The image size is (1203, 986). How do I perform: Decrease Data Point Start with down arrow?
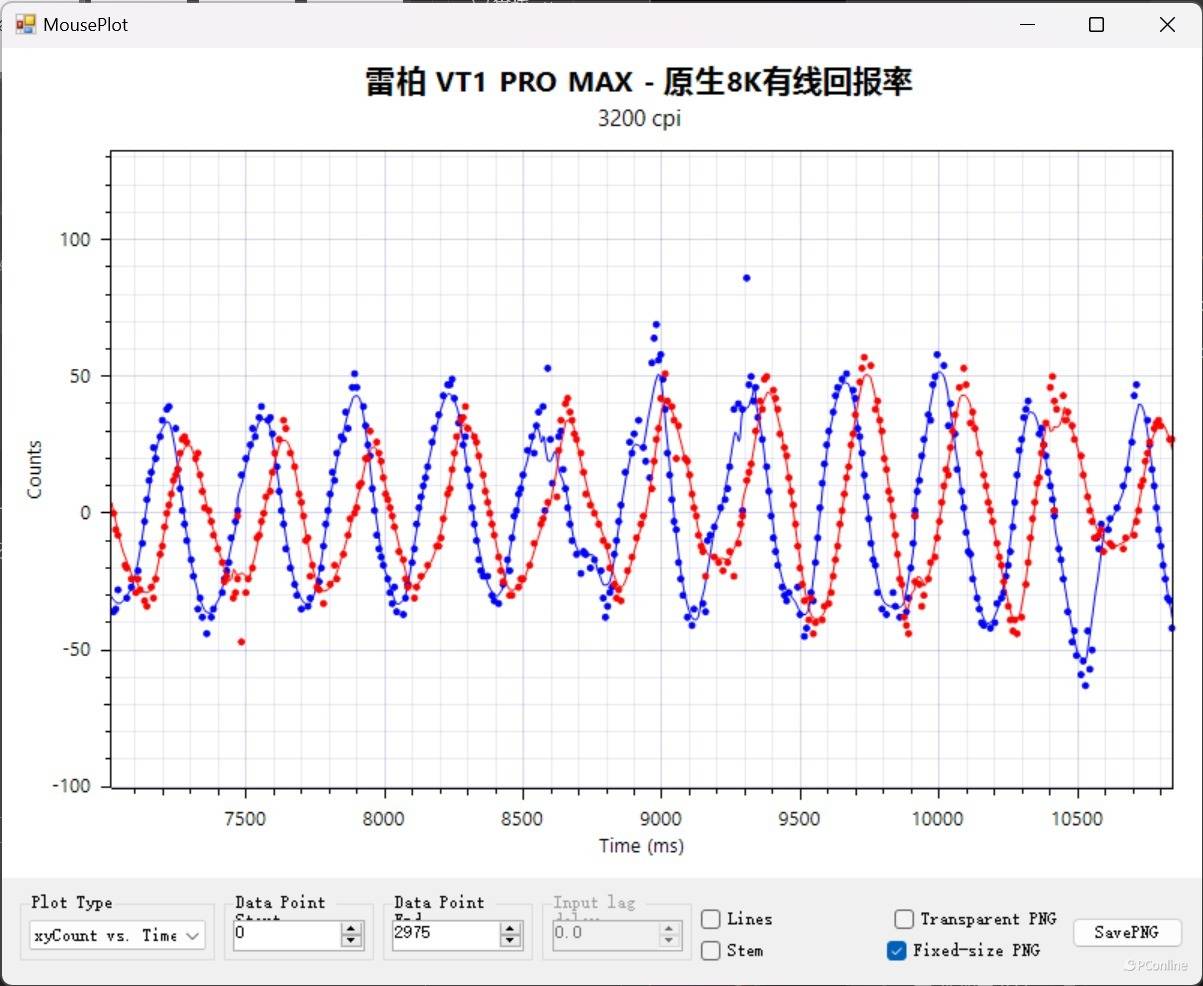352,941
